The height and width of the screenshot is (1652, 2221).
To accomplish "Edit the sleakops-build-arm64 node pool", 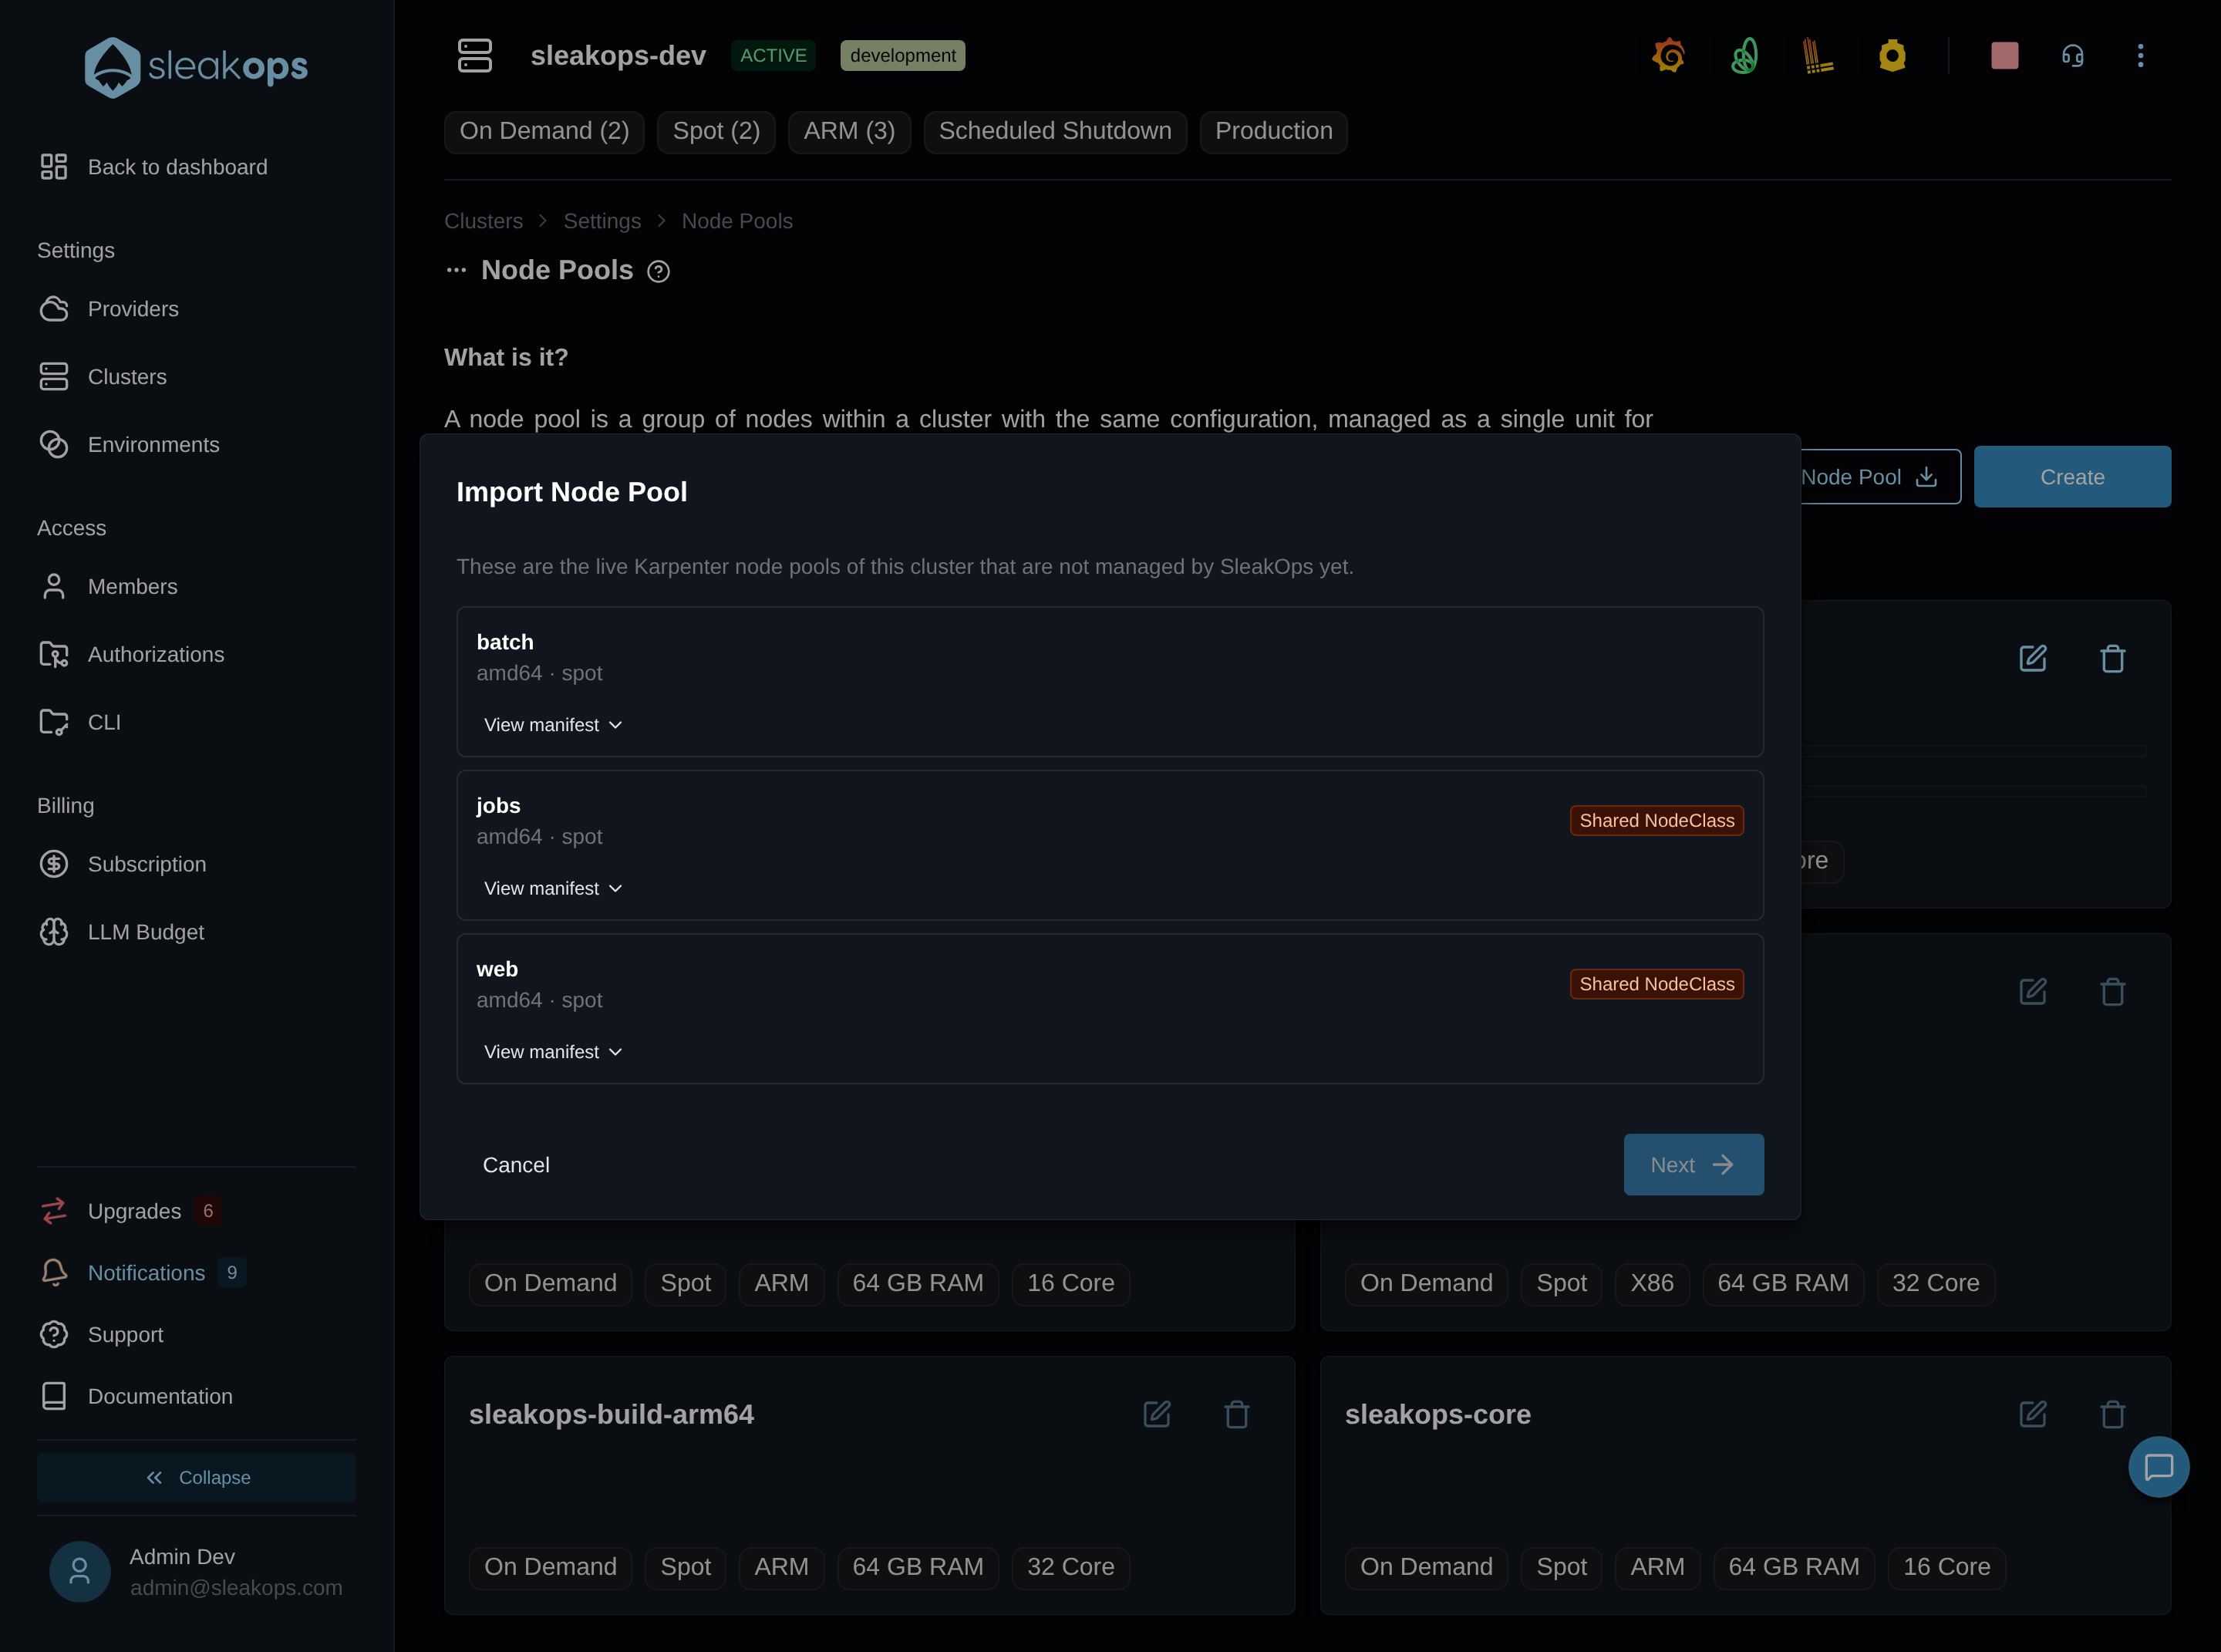I will pyautogui.click(x=1157, y=1414).
